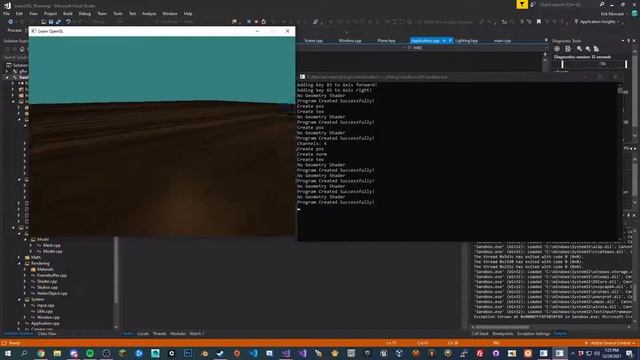Select Skybox.cpp in Solution Explorer
Image resolution: width=640 pixels, height=360 pixels.
[47, 287]
